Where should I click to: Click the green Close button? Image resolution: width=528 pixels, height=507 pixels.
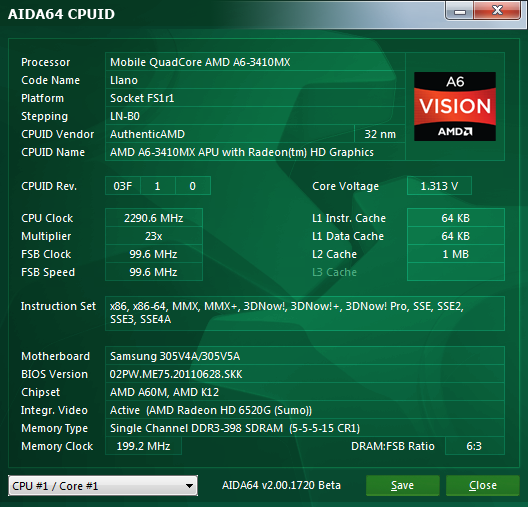(483, 485)
